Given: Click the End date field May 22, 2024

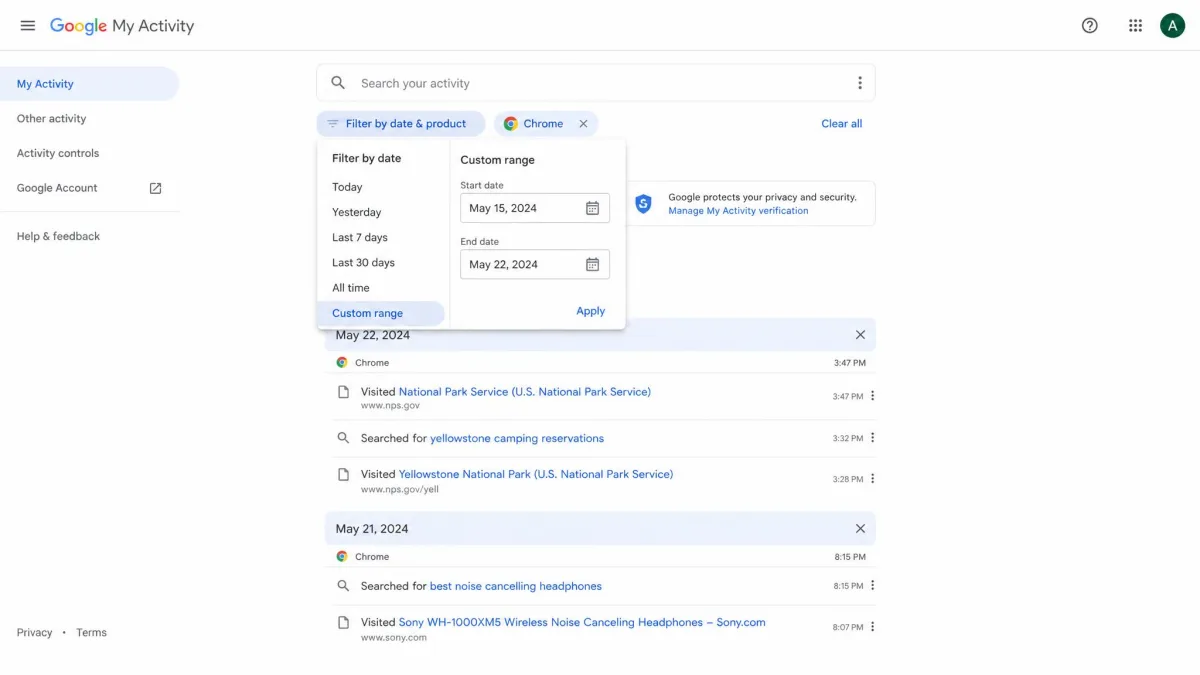Looking at the screenshot, I should click(535, 264).
